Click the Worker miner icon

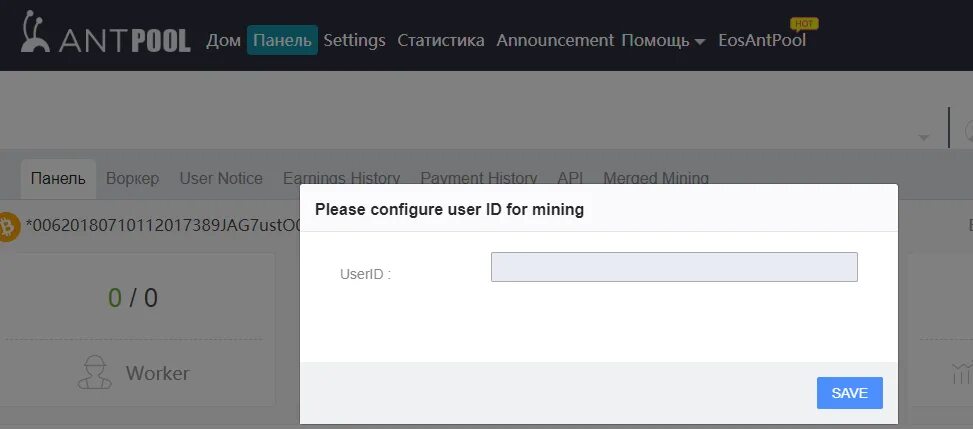point(94,373)
